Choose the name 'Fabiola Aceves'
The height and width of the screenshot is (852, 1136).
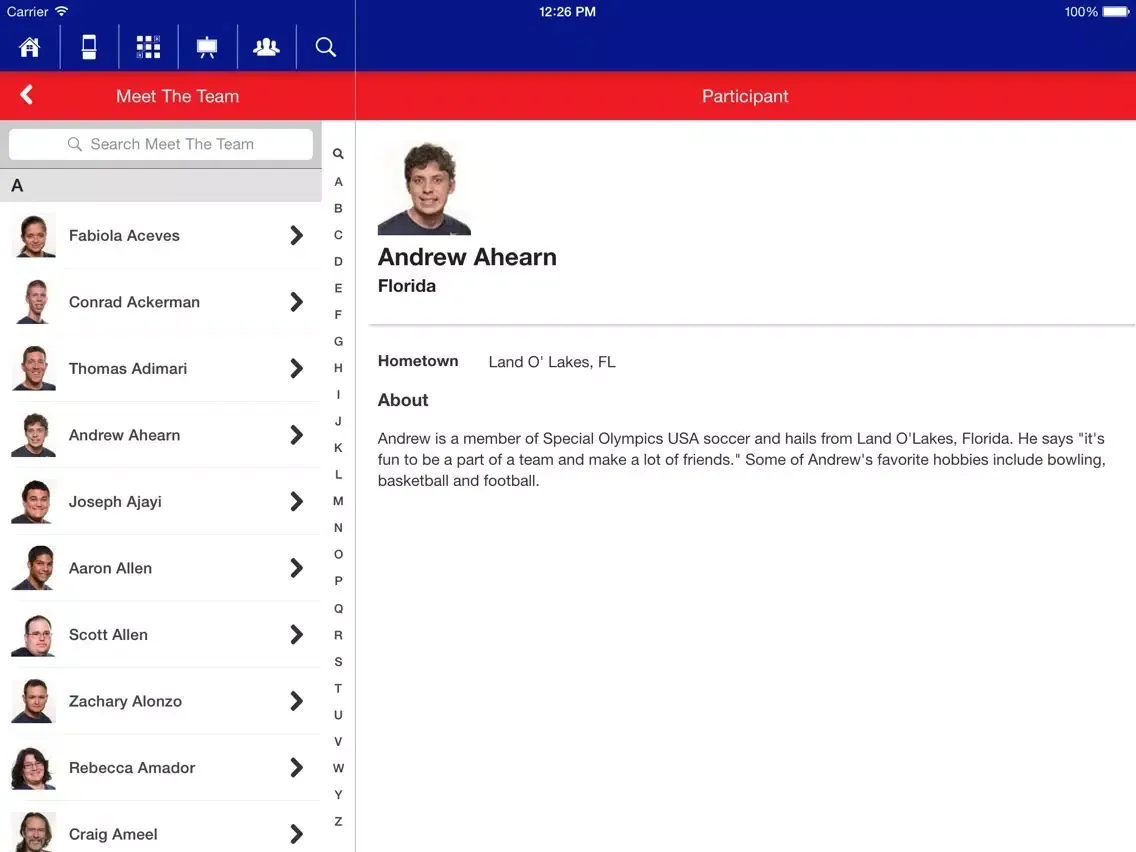(124, 235)
